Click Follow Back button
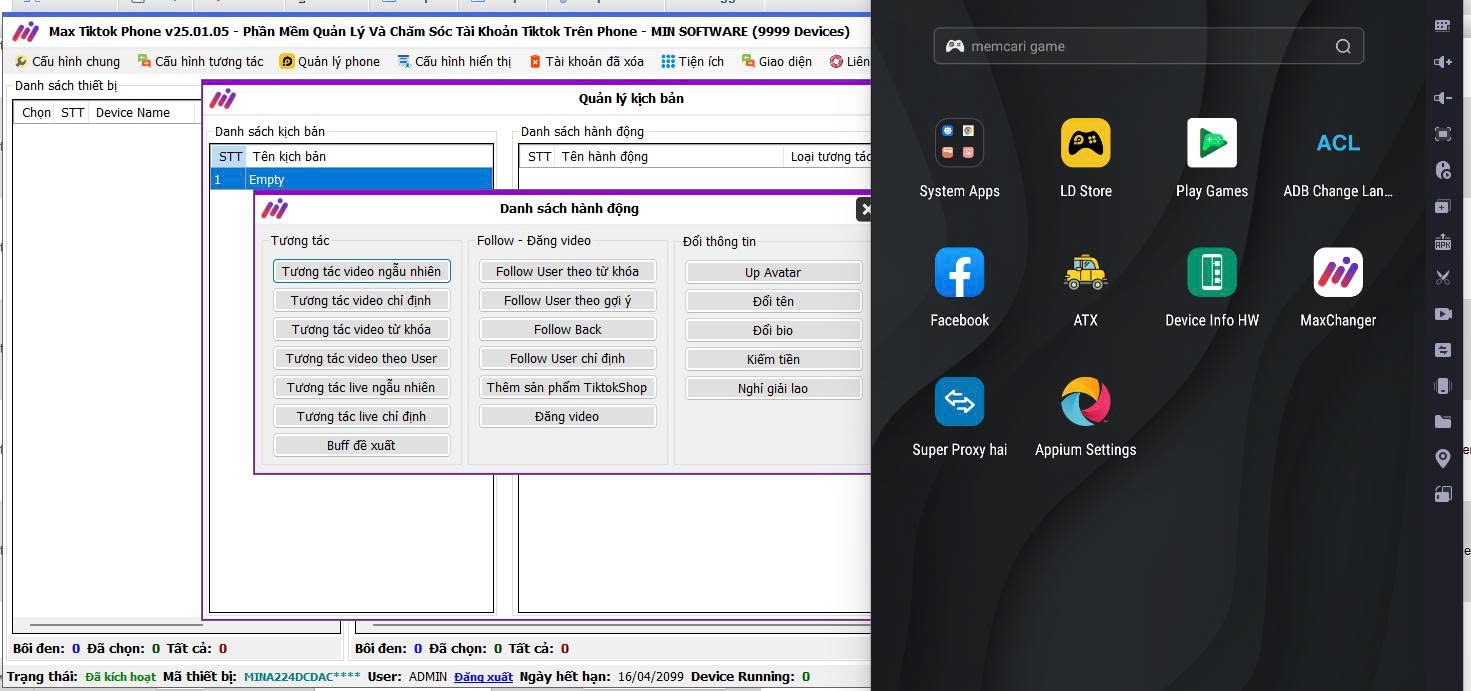The image size is (1471, 691). pos(567,329)
